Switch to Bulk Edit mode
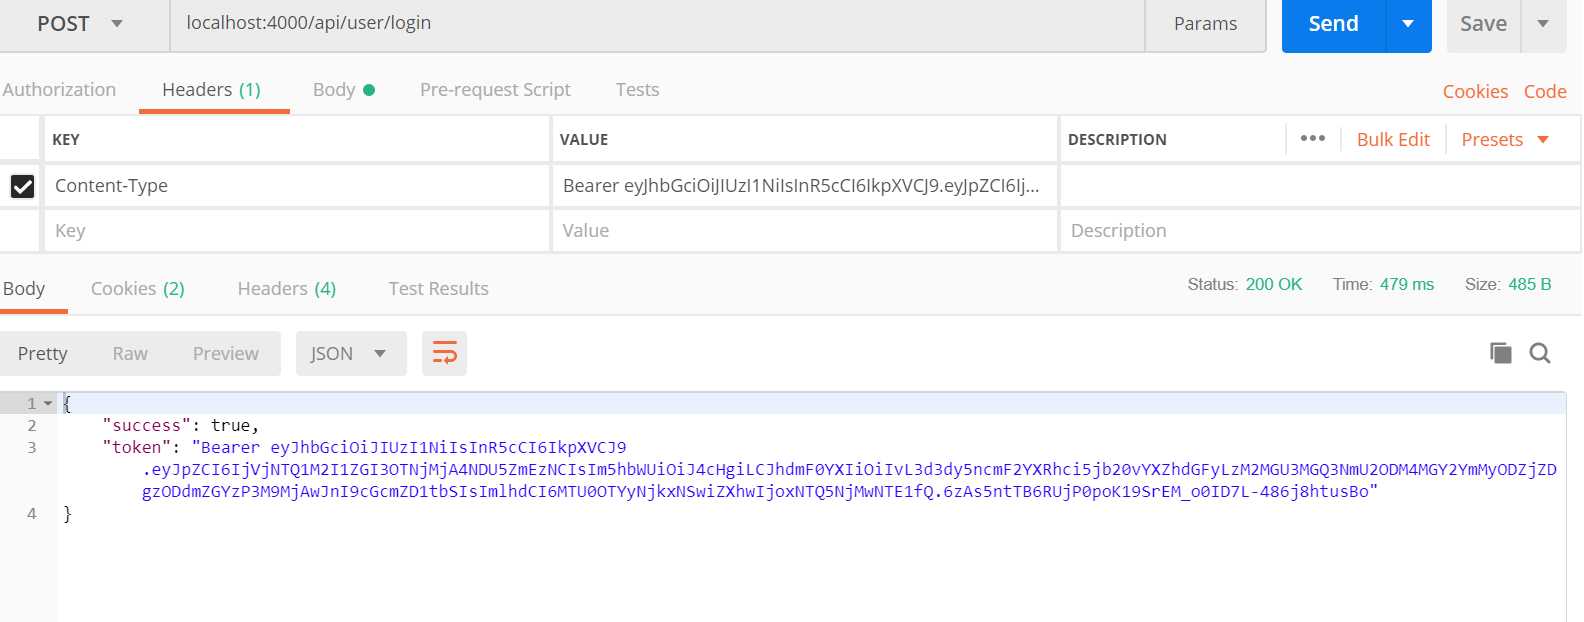 [x=1393, y=140]
